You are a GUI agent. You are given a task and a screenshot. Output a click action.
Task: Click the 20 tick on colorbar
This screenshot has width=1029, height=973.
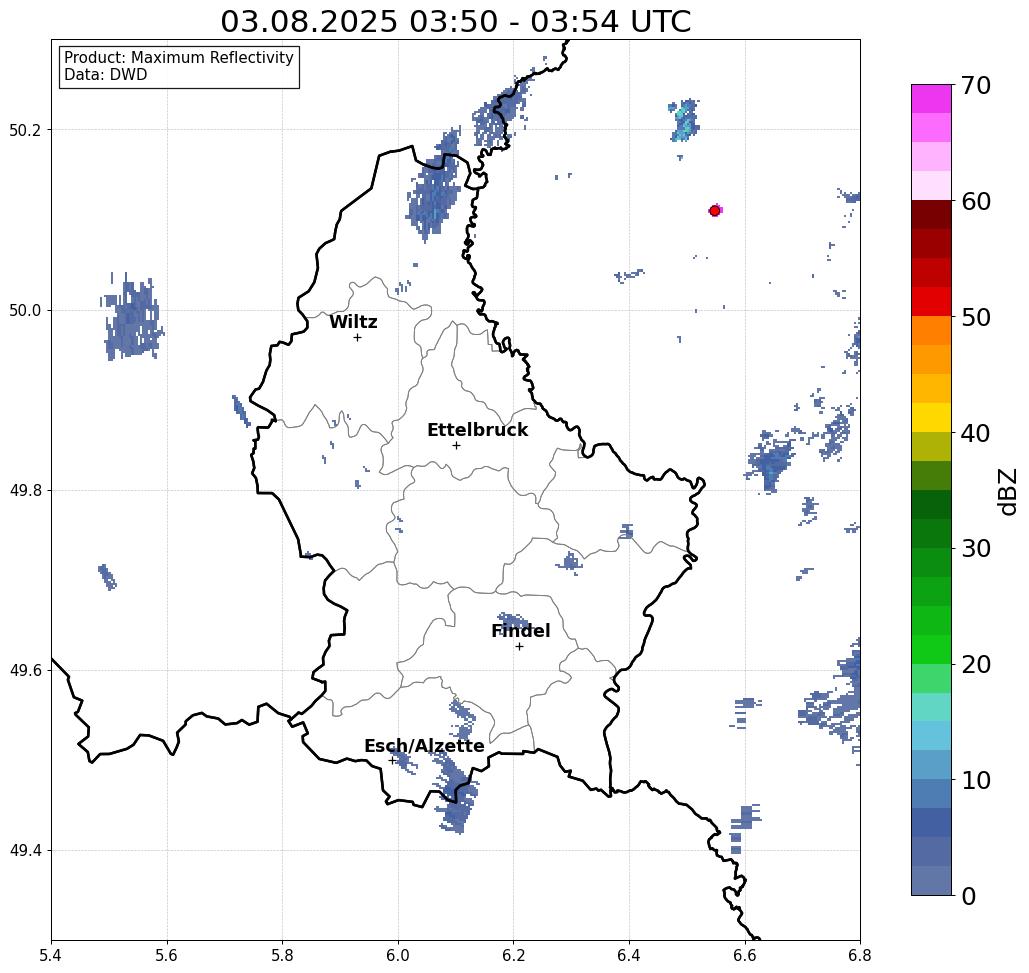[x=975, y=664]
